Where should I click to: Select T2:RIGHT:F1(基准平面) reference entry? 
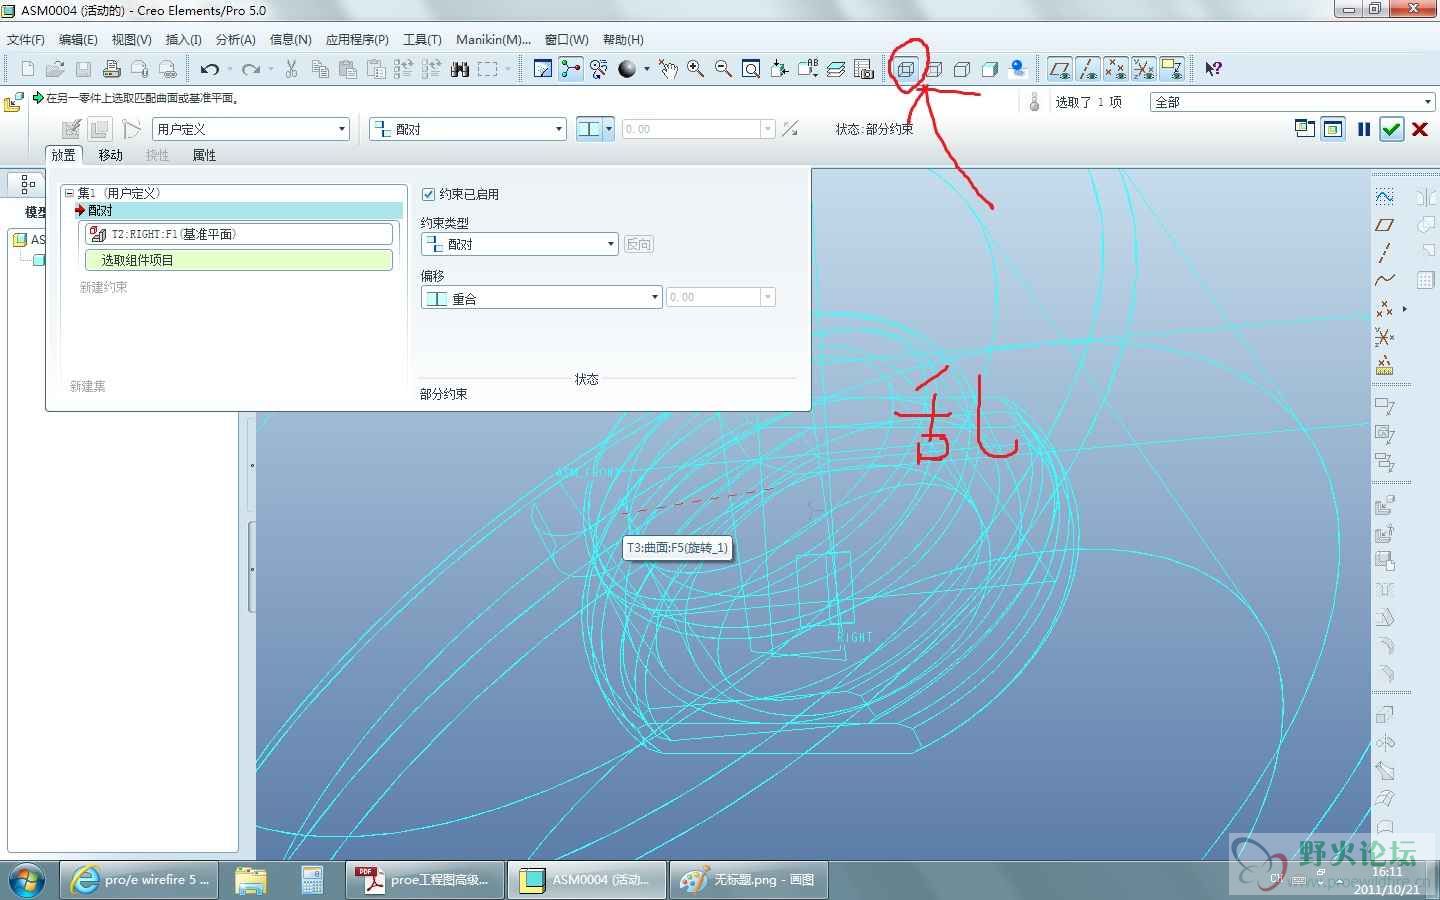pos(238,234)
